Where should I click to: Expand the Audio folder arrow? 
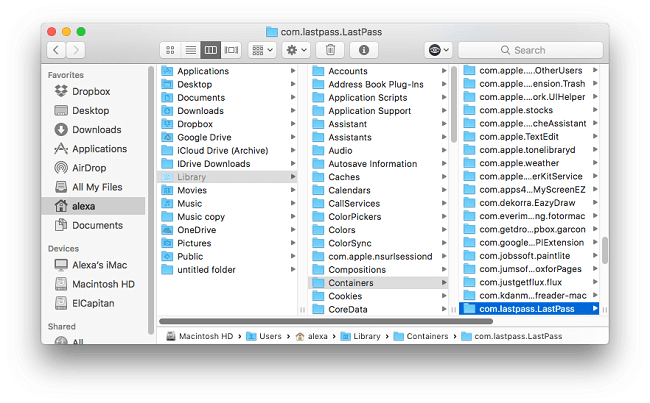444,151
